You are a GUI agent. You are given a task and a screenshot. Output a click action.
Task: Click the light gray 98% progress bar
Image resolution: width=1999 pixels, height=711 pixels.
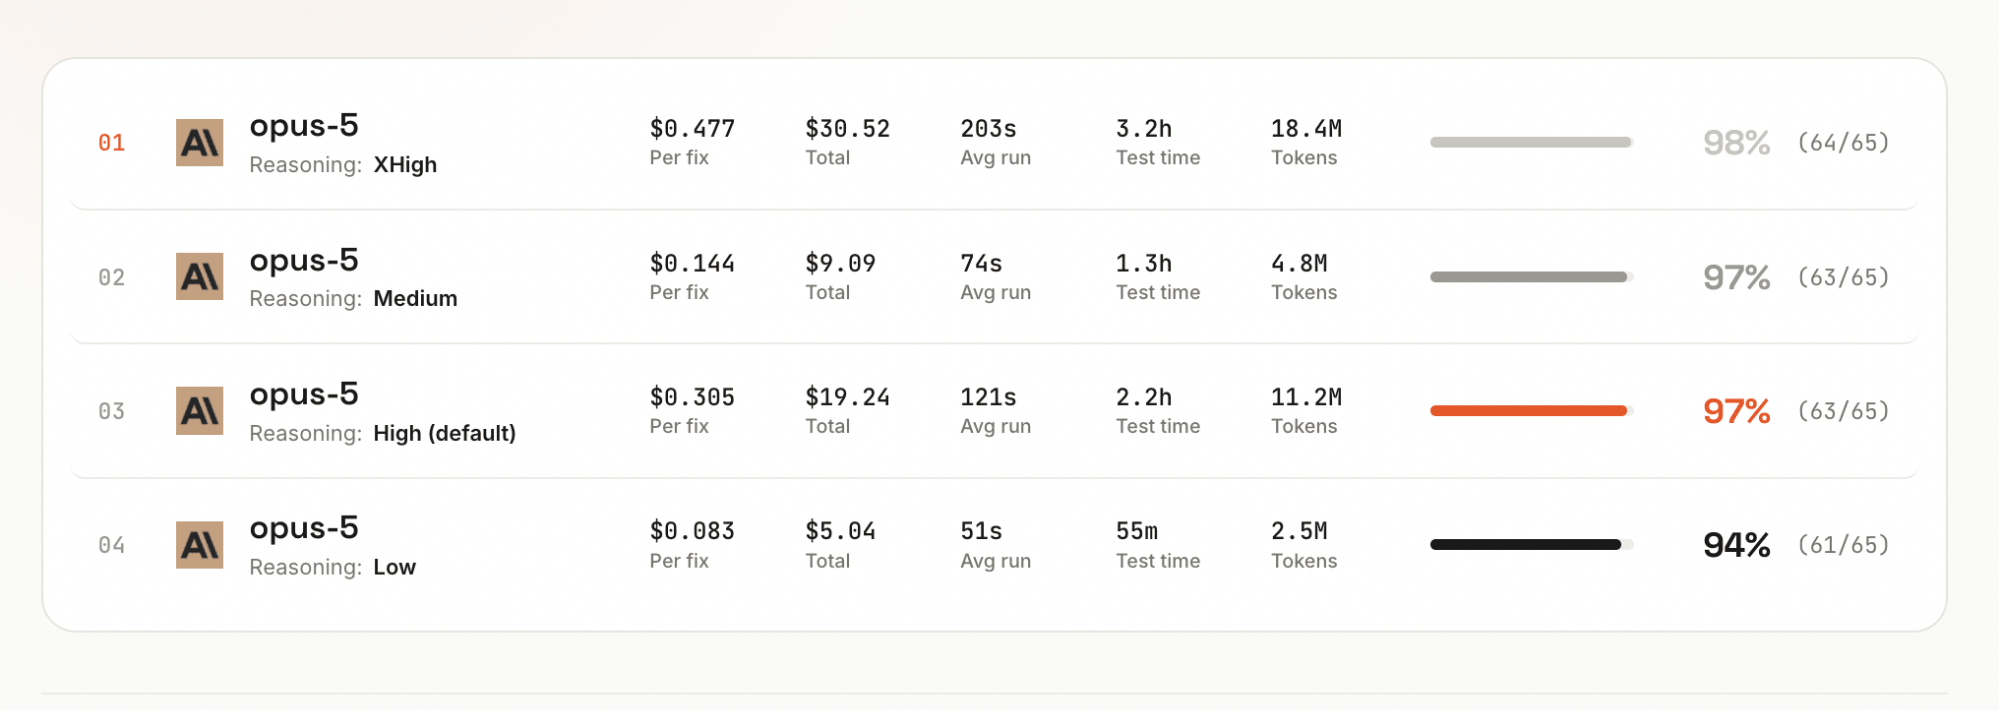(1531, 142)
